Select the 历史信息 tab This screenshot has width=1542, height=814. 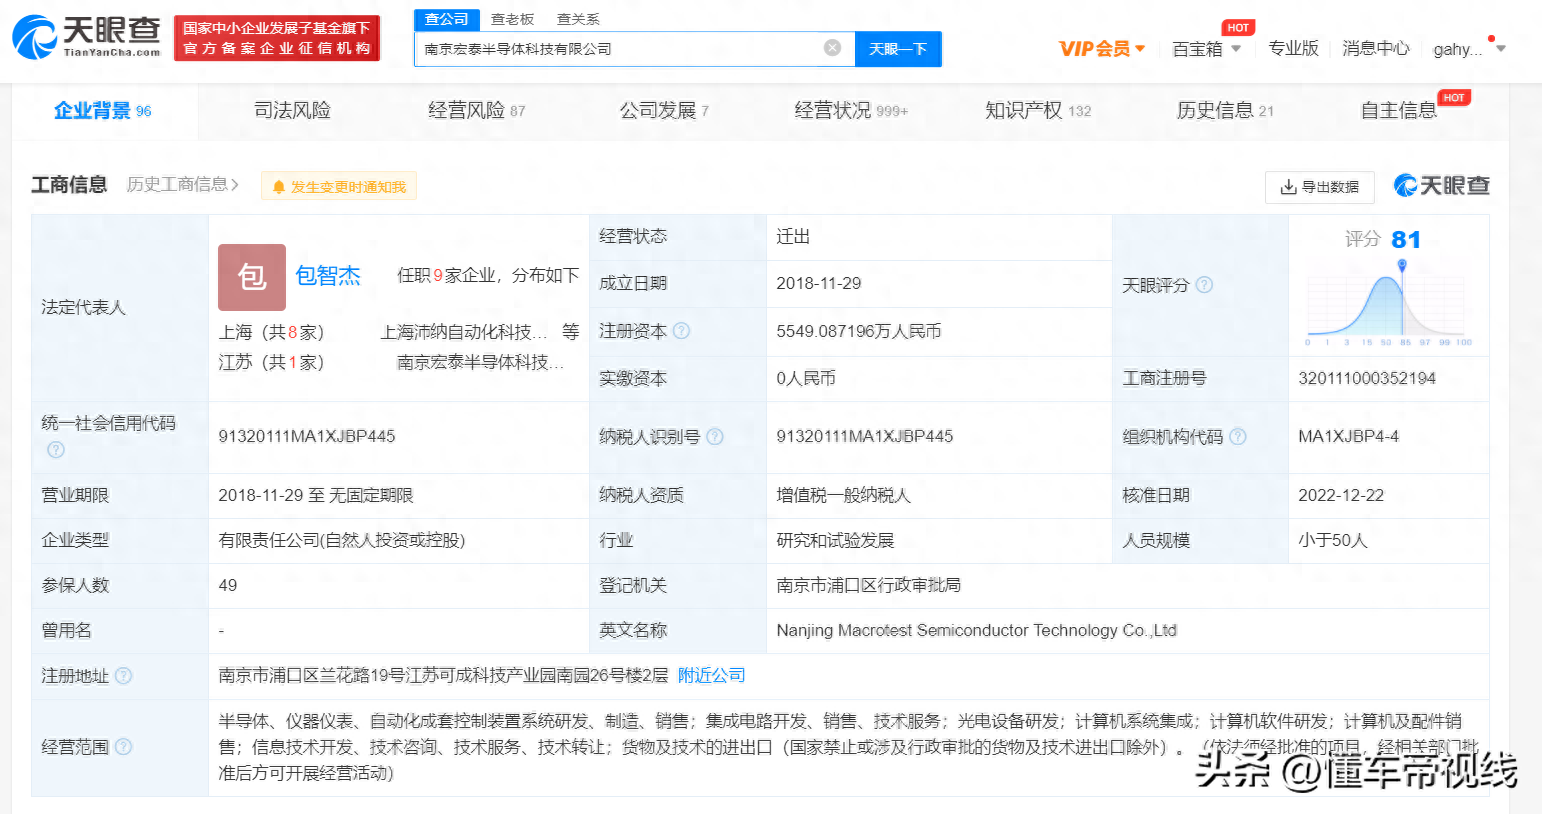coord(1225,110)
